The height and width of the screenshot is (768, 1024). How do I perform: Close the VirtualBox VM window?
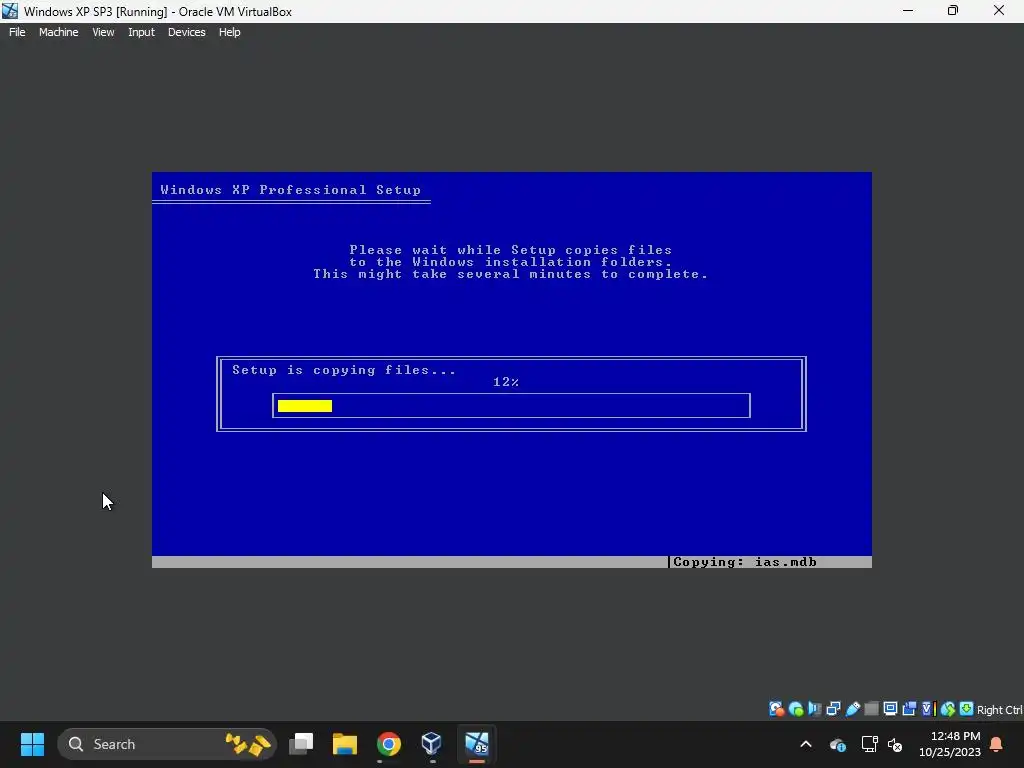[x=999, y=10]
